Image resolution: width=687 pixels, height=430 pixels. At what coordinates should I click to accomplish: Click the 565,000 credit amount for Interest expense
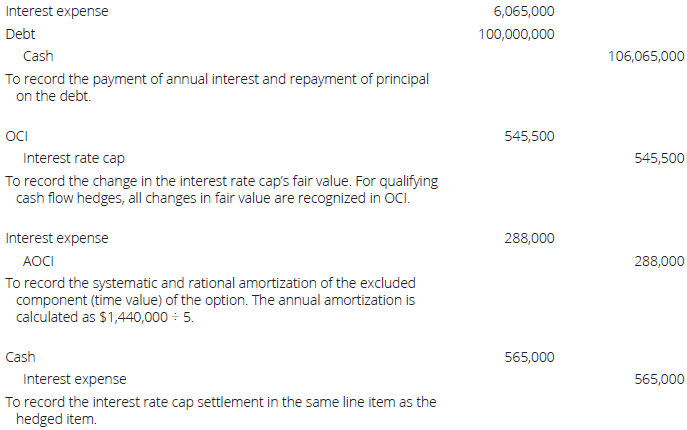tap(660, 379)
